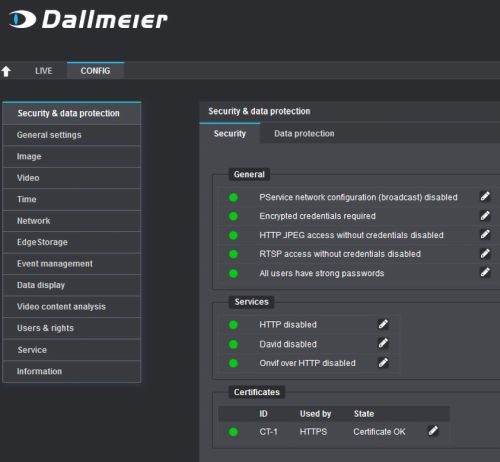Edit Onvif over HTTP setting

383,363
